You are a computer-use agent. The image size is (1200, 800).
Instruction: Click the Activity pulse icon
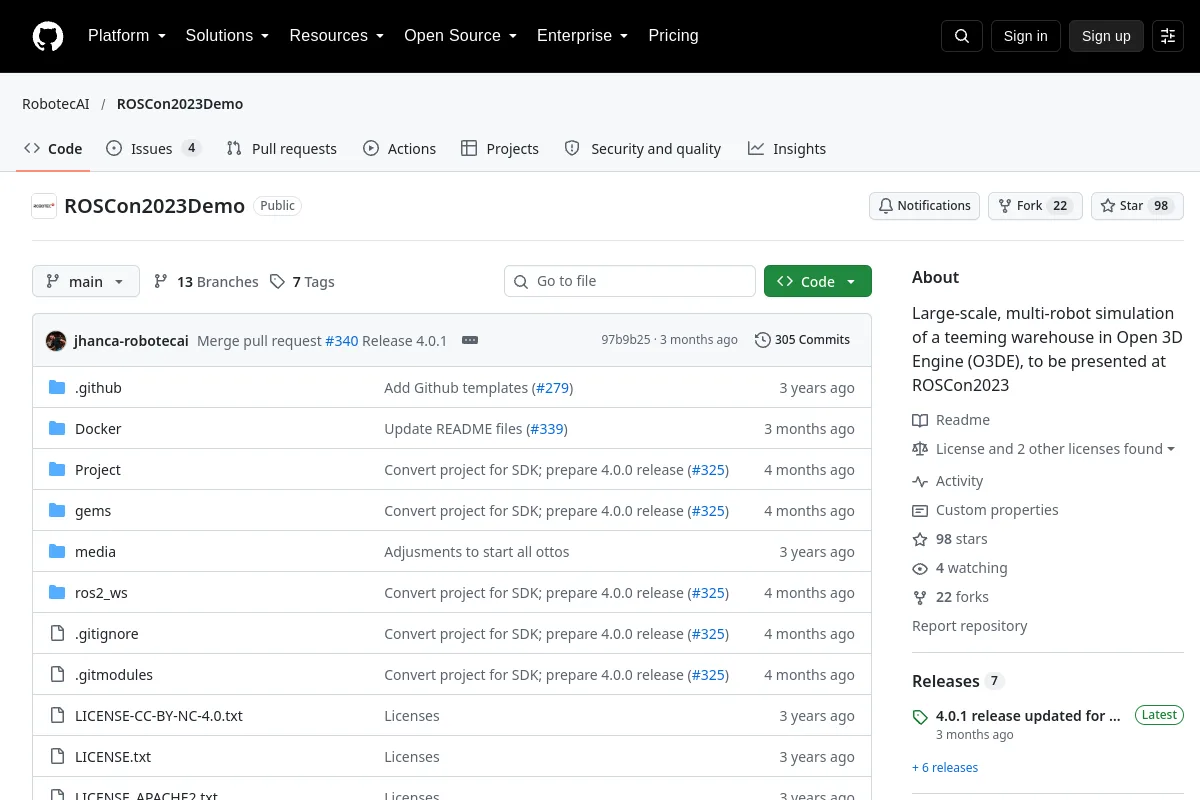click(920, 481)
